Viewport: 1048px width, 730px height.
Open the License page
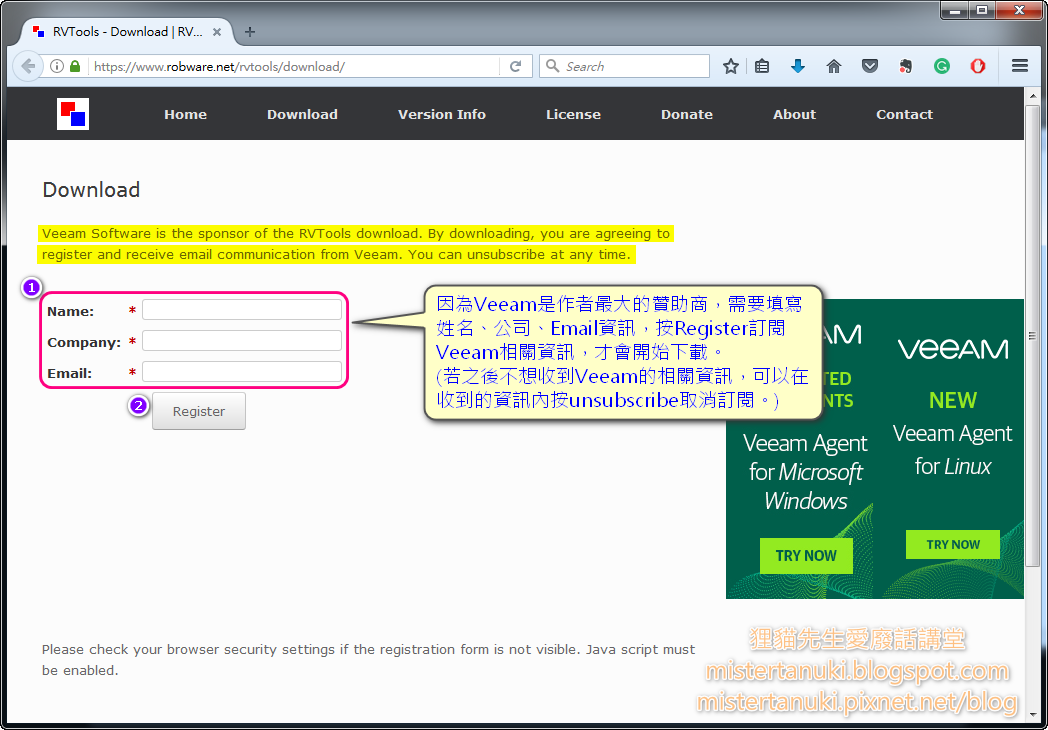point(573,114)
